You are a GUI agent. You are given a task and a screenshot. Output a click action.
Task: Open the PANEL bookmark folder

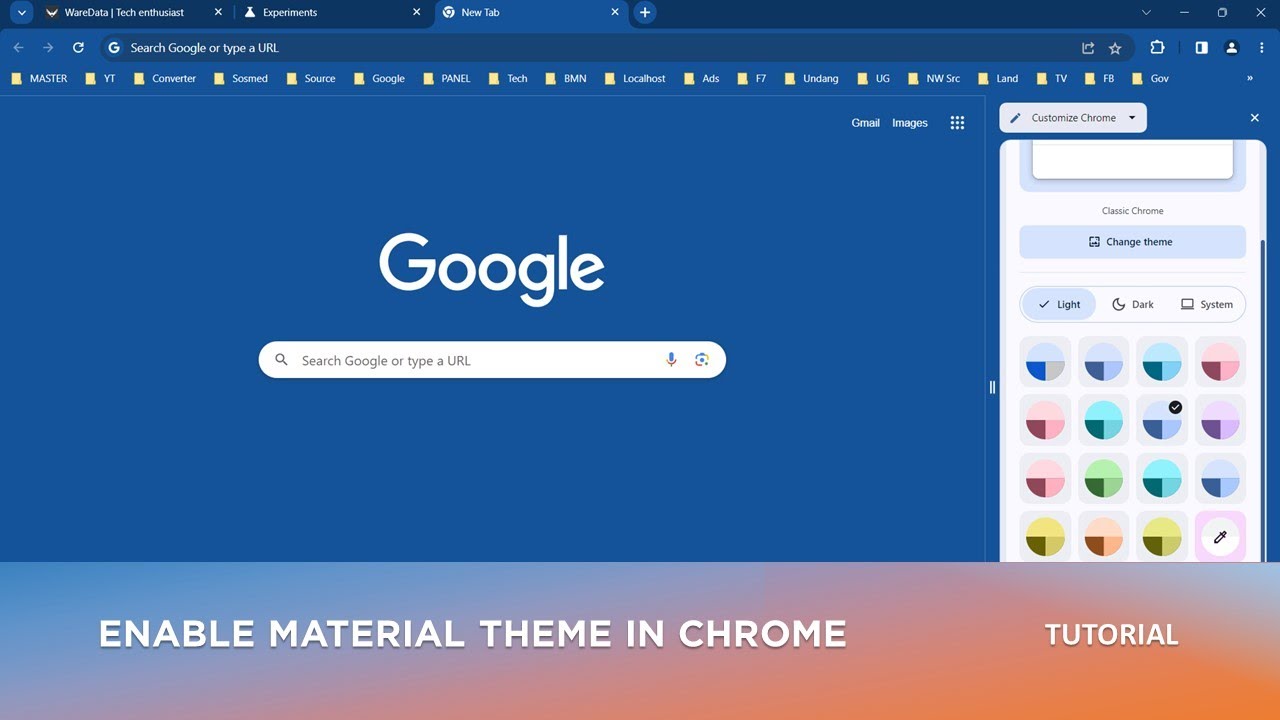(x=447, y=78)
